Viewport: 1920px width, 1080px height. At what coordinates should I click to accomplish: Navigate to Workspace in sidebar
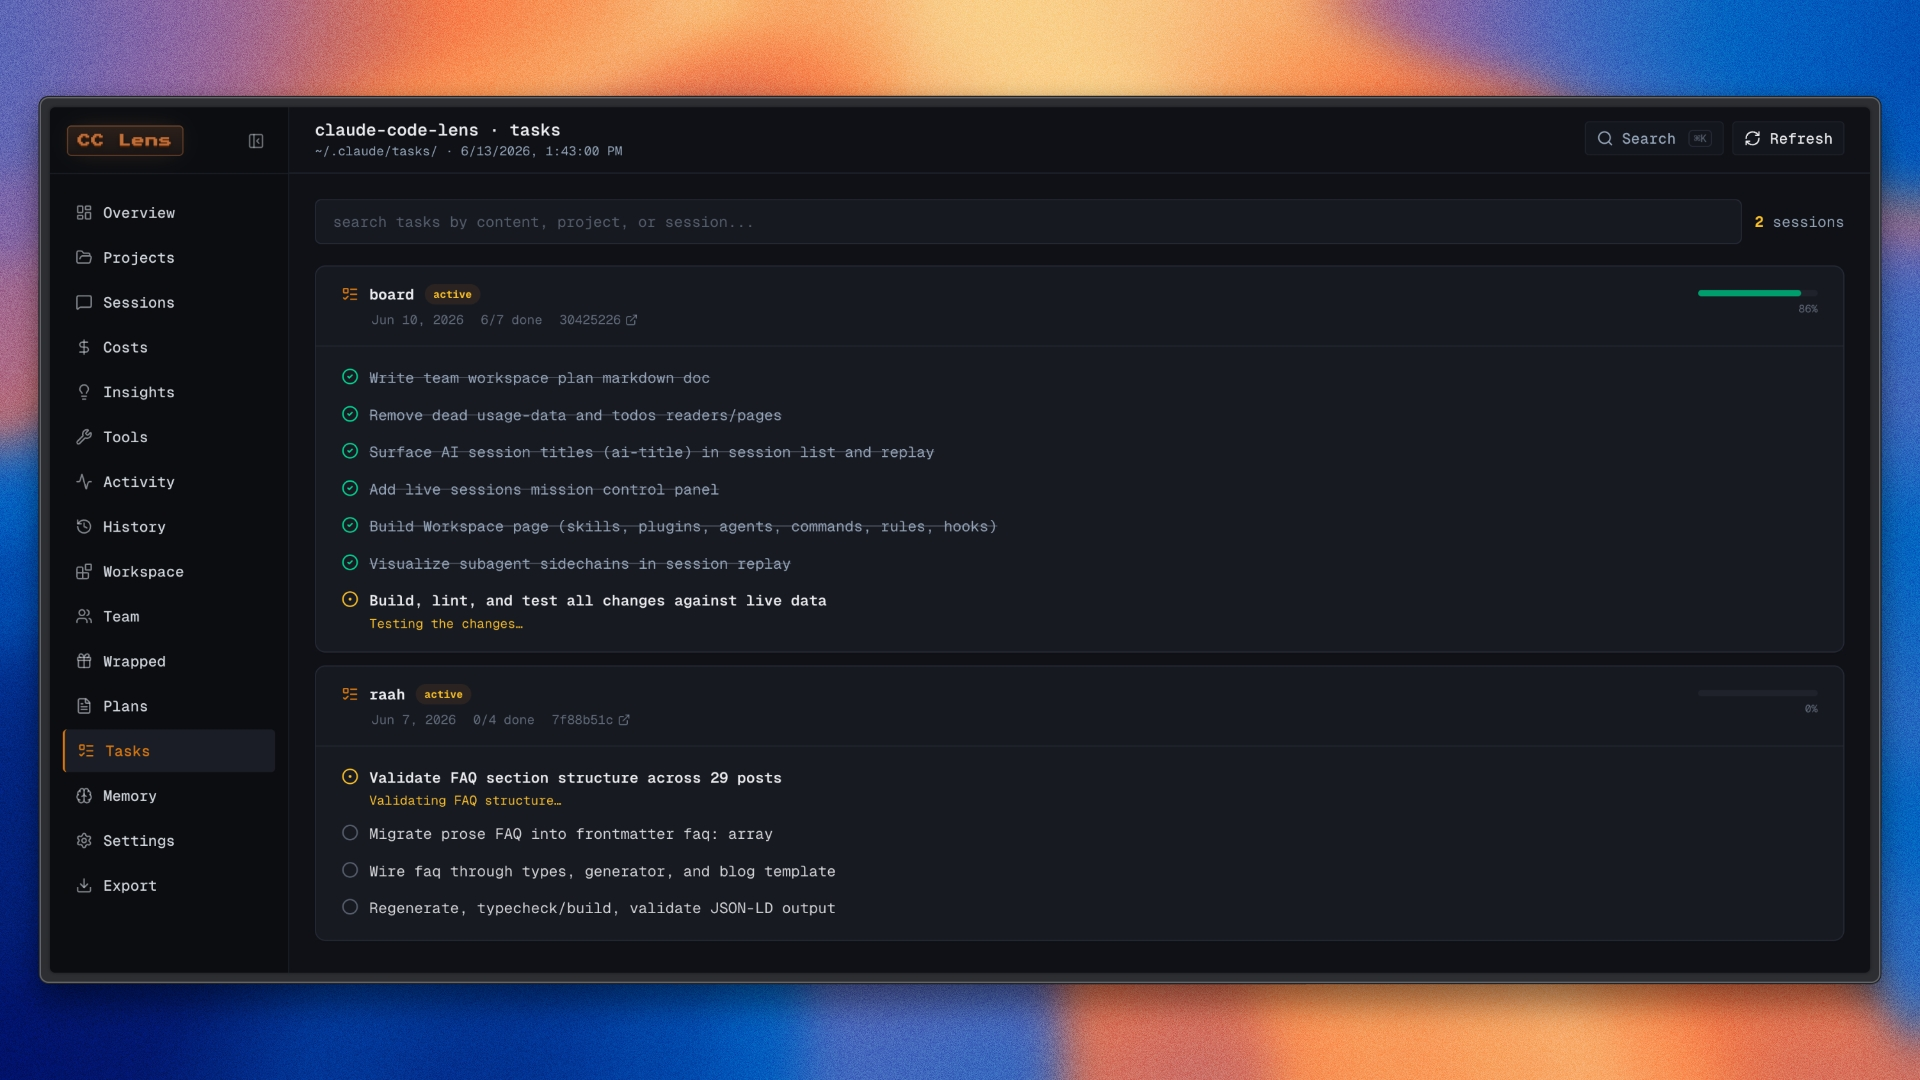tap(169, 572)
